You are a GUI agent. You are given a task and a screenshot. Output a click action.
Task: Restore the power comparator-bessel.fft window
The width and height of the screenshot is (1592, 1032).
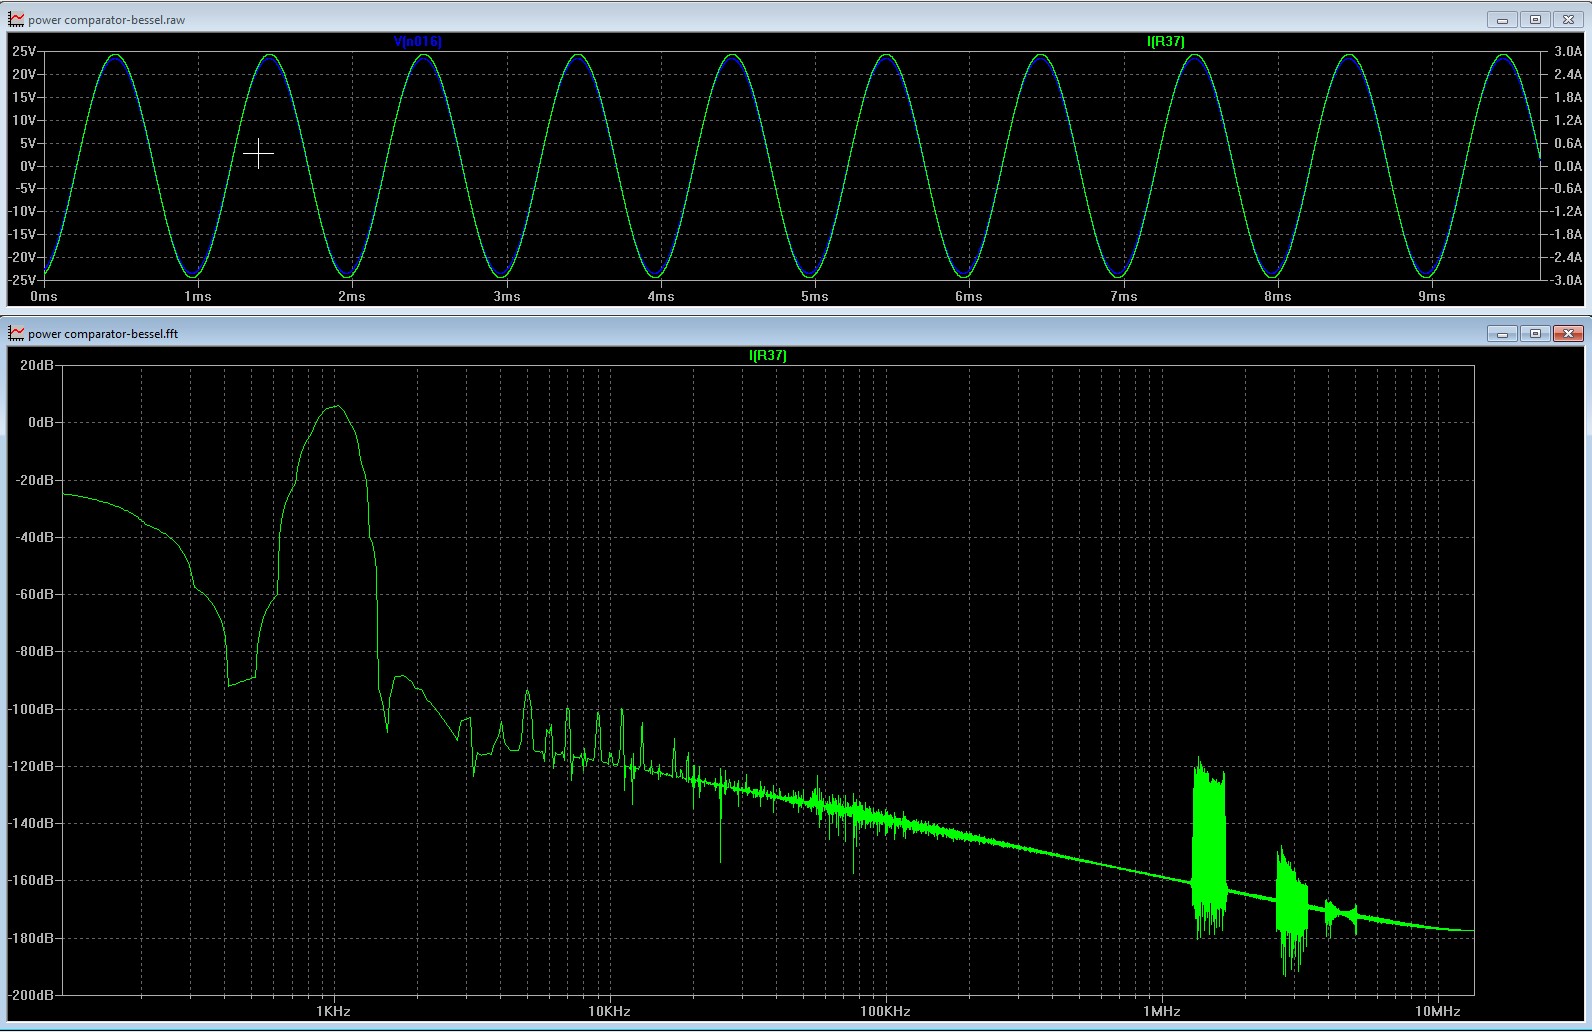(1535, 333)
